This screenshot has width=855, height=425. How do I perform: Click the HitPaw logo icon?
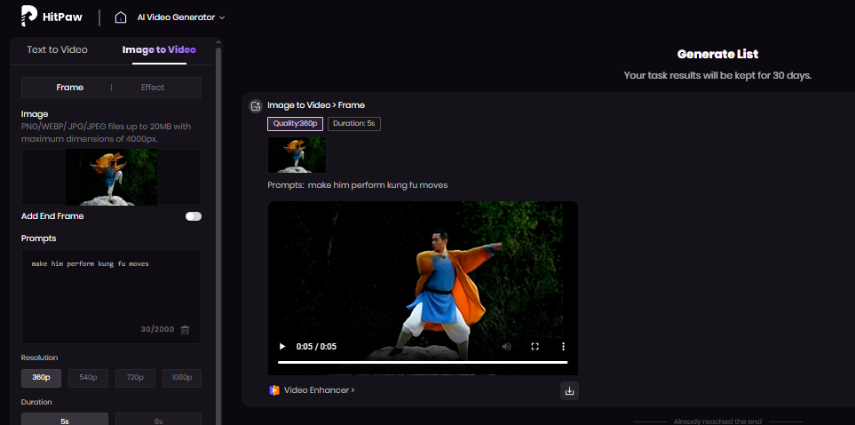pos(29,16)
